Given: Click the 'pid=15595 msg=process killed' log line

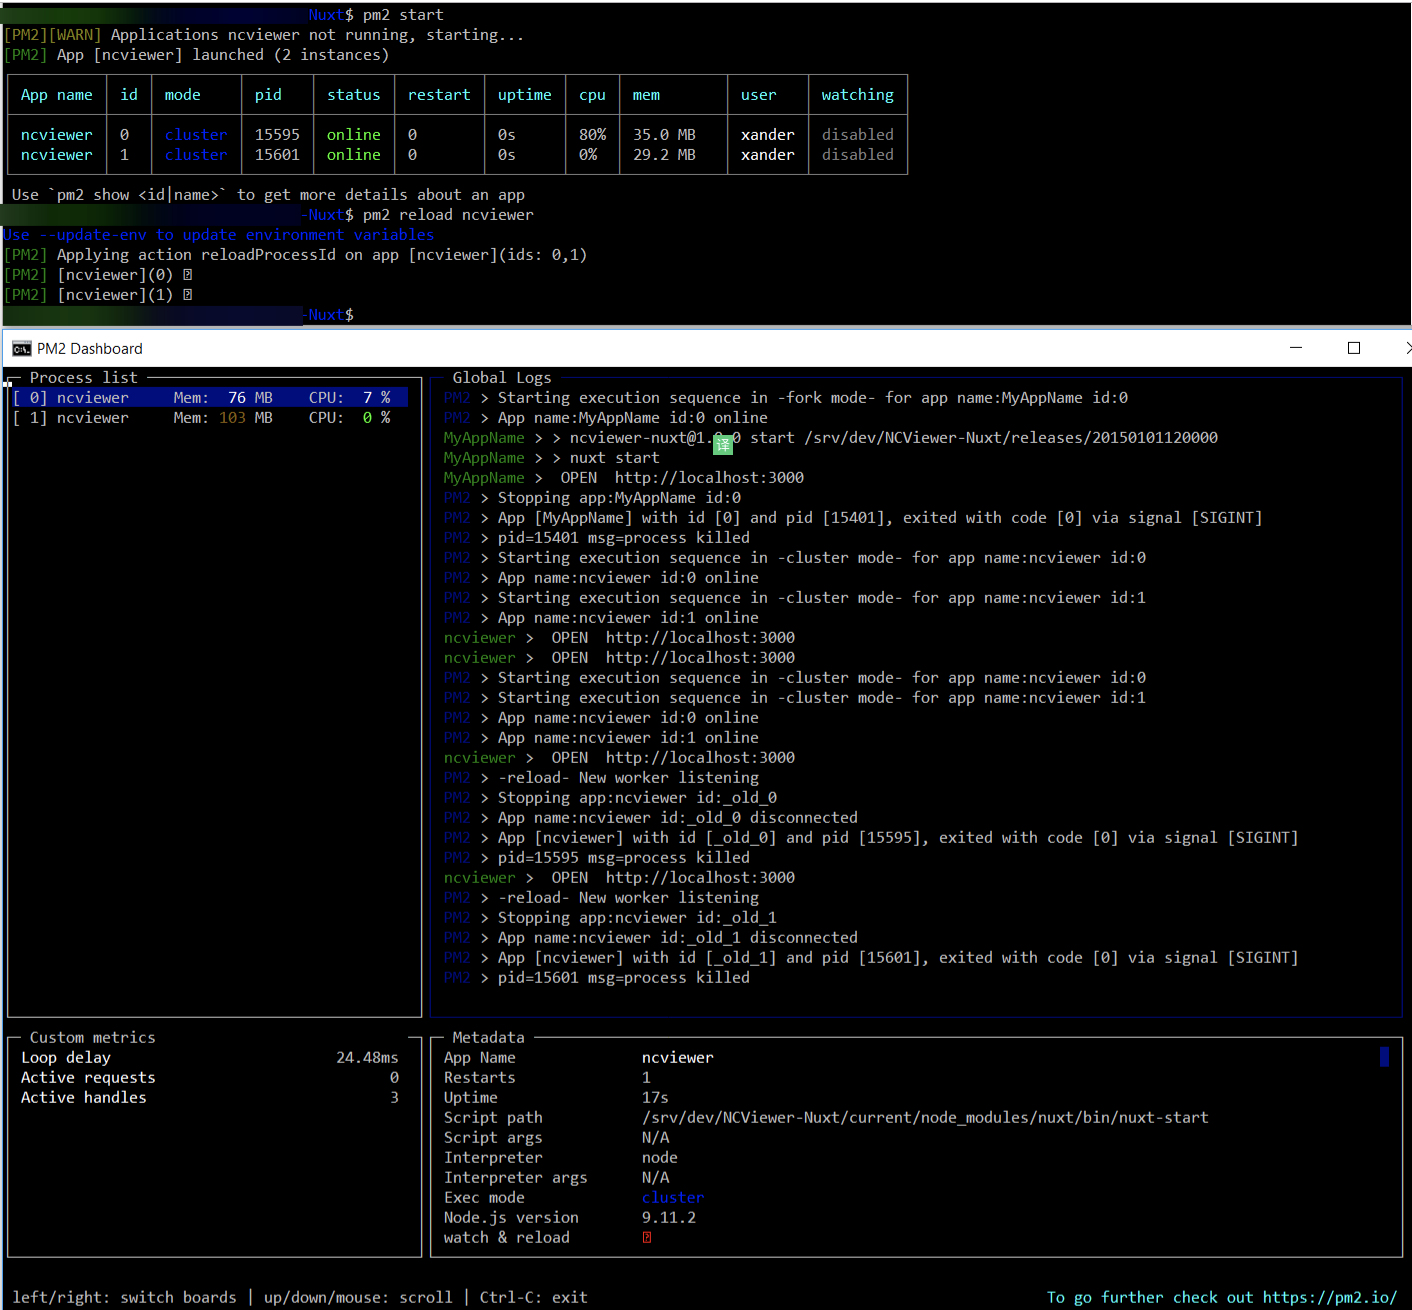Looking at the screenshot, I should pyautogui.click(x=597, y=858).
